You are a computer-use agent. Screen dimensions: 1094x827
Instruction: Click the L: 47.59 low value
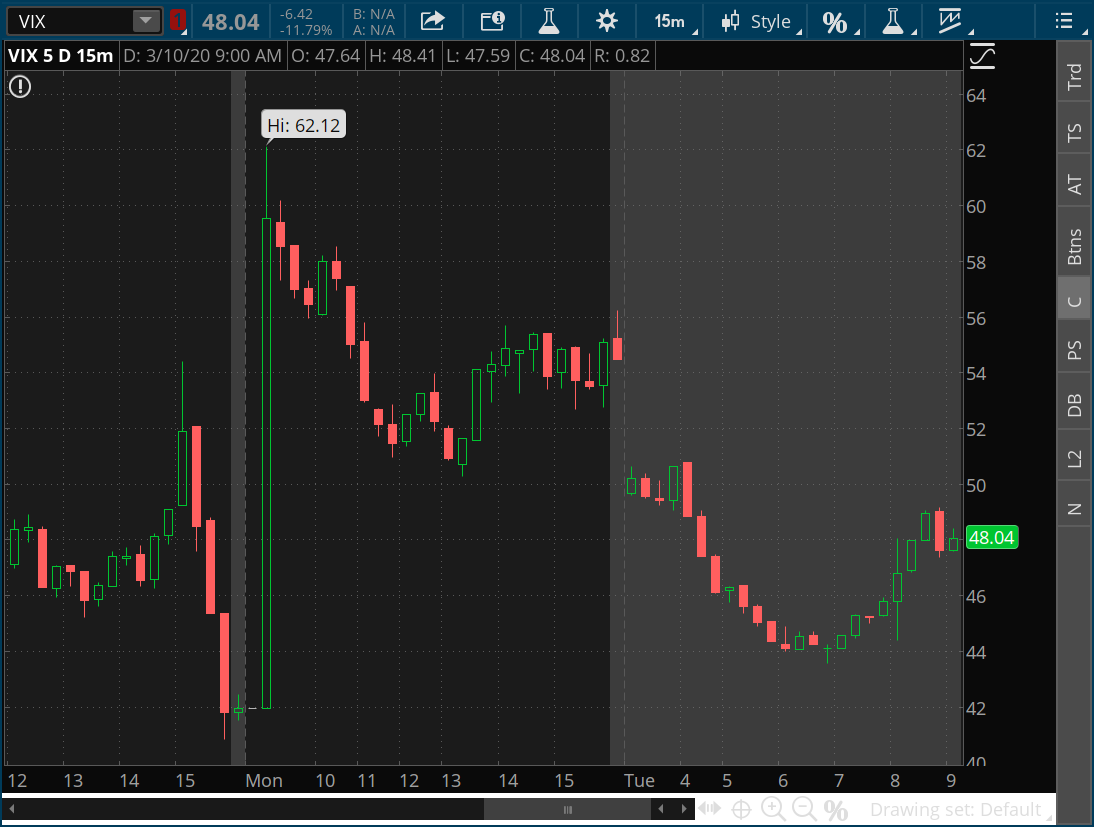pyautogui.click(x=479, y=56)
